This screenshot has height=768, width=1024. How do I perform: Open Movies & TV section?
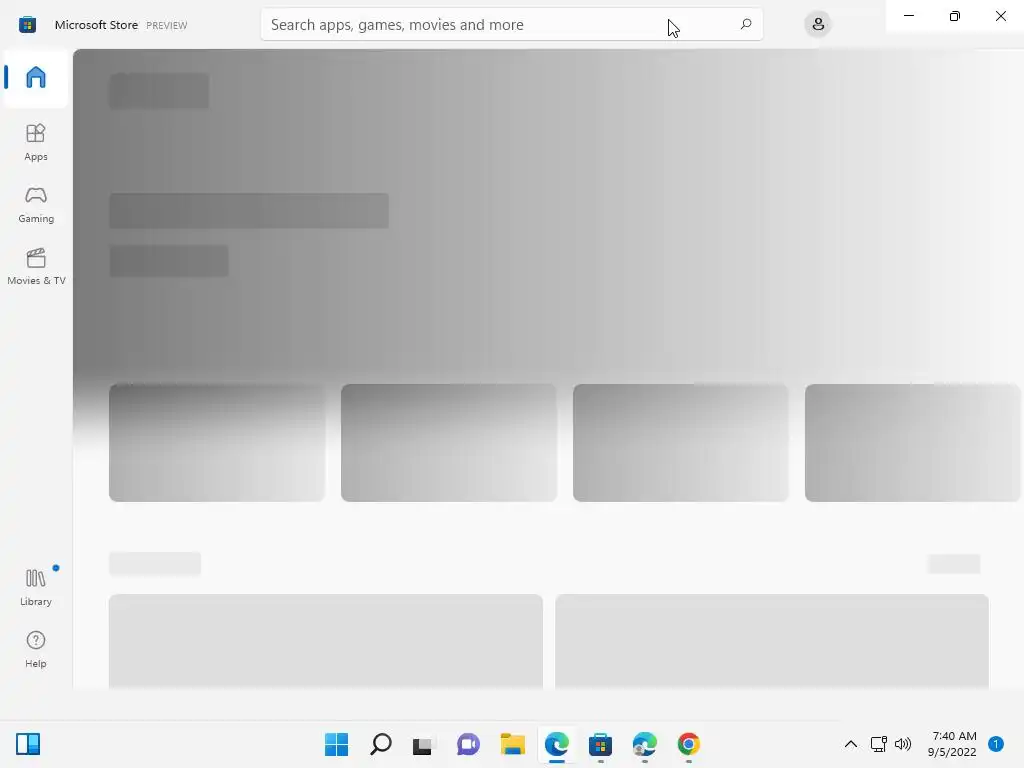pyautogui.click(x=36, y=266)
